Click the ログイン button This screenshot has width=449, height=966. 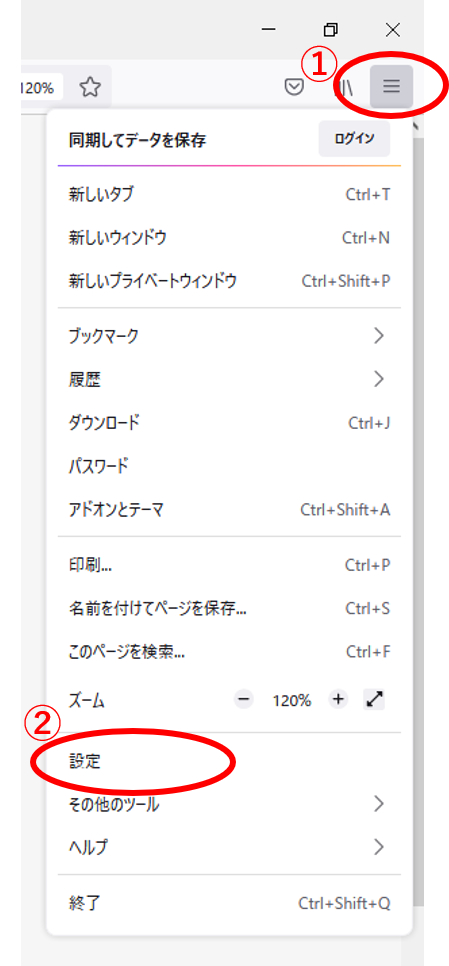tap(354, 139)
